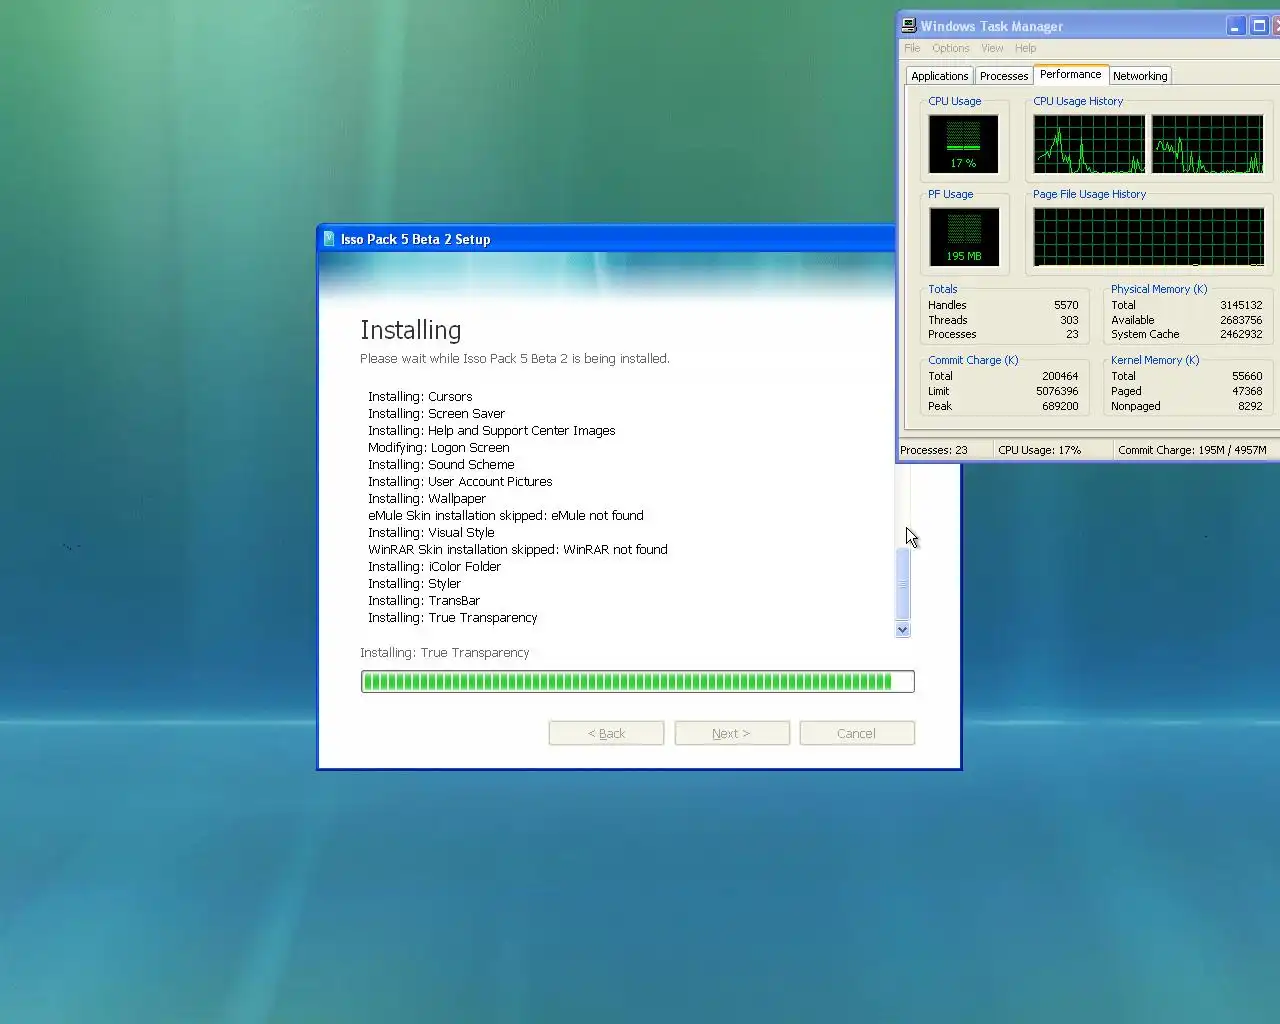Screen dimensions: 1280x1024
Task: Click the left CPU Usage History graph
Action: click(1089, 144)
